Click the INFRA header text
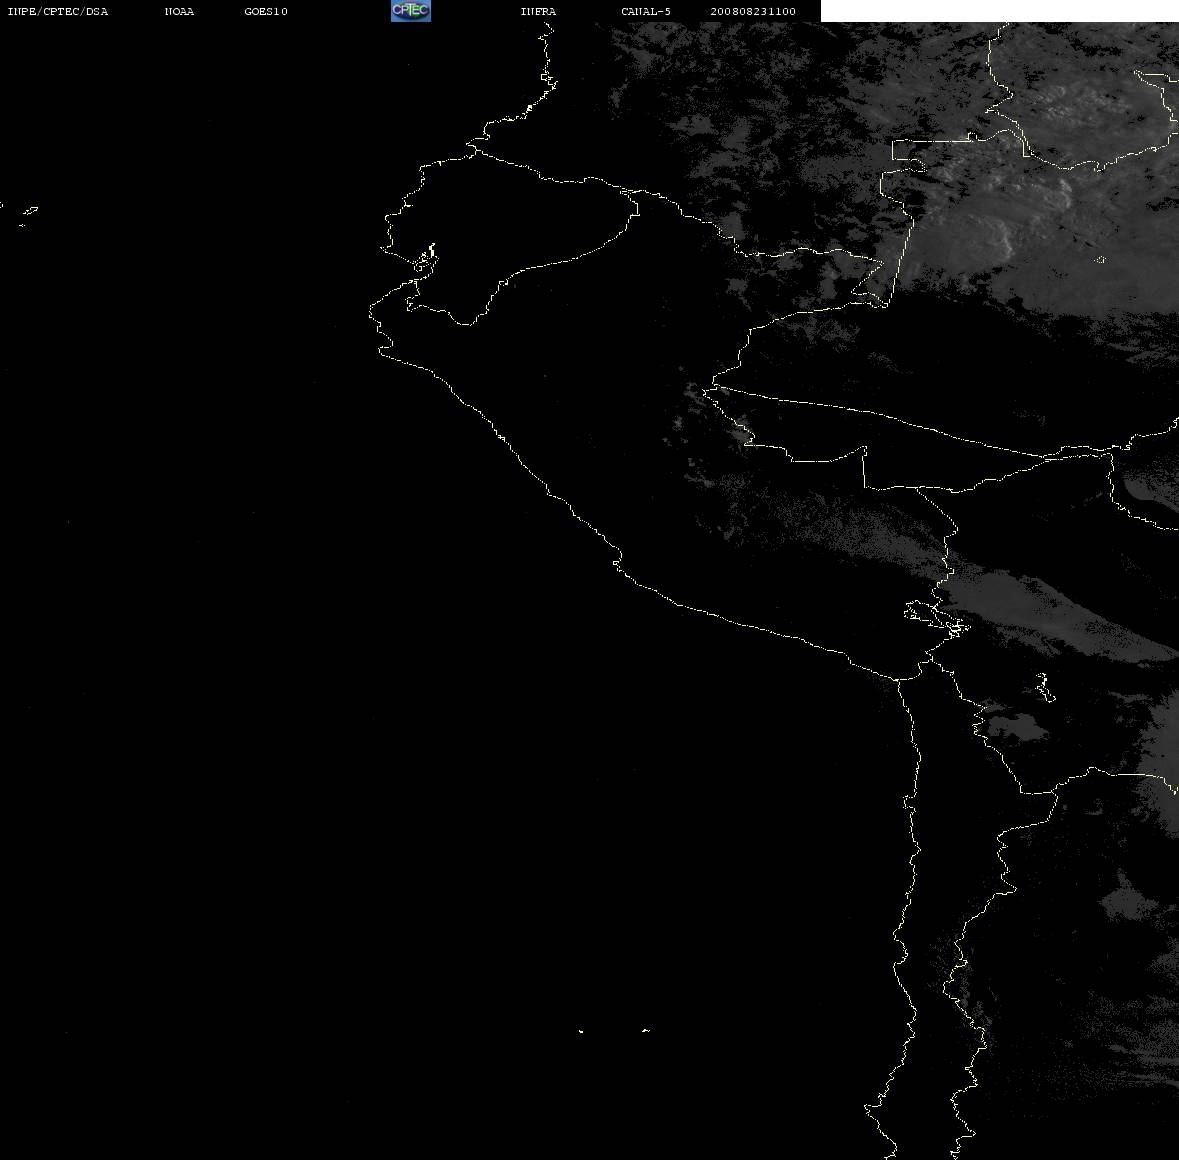Image resolution: width=1179 pixels, height=1160 pixels. point(538,11)
